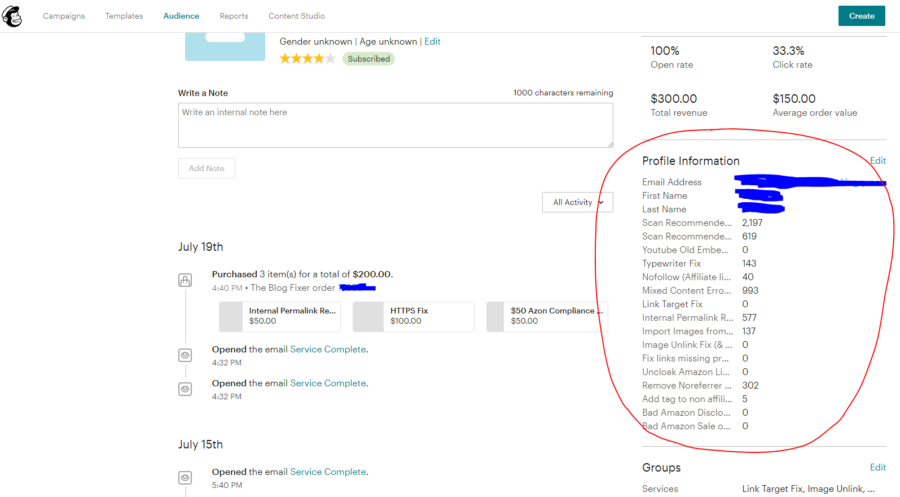900x497 pixels.
Task: Click the star rating of the contact
Action: click(x=307, y=59)
